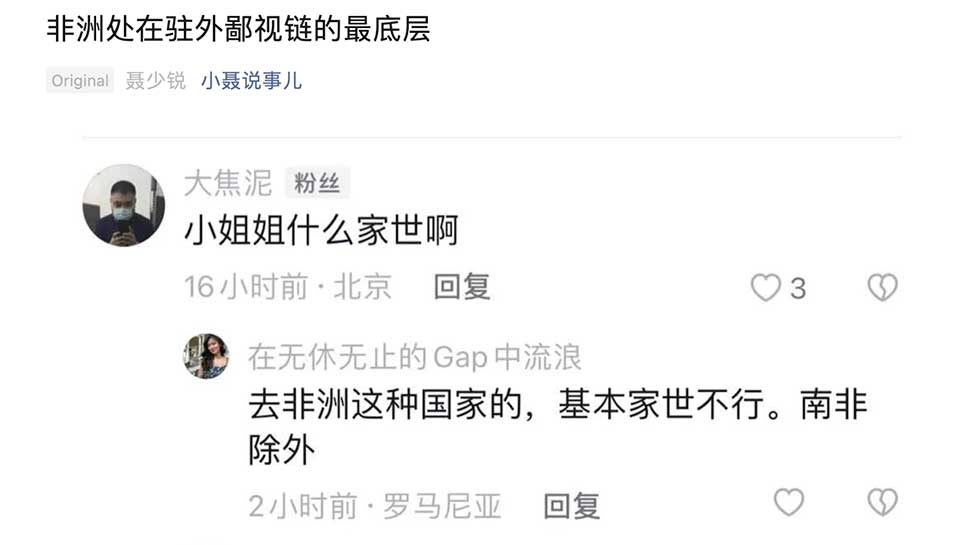Like the comment by 大焦泥

(x=765, y=288)
